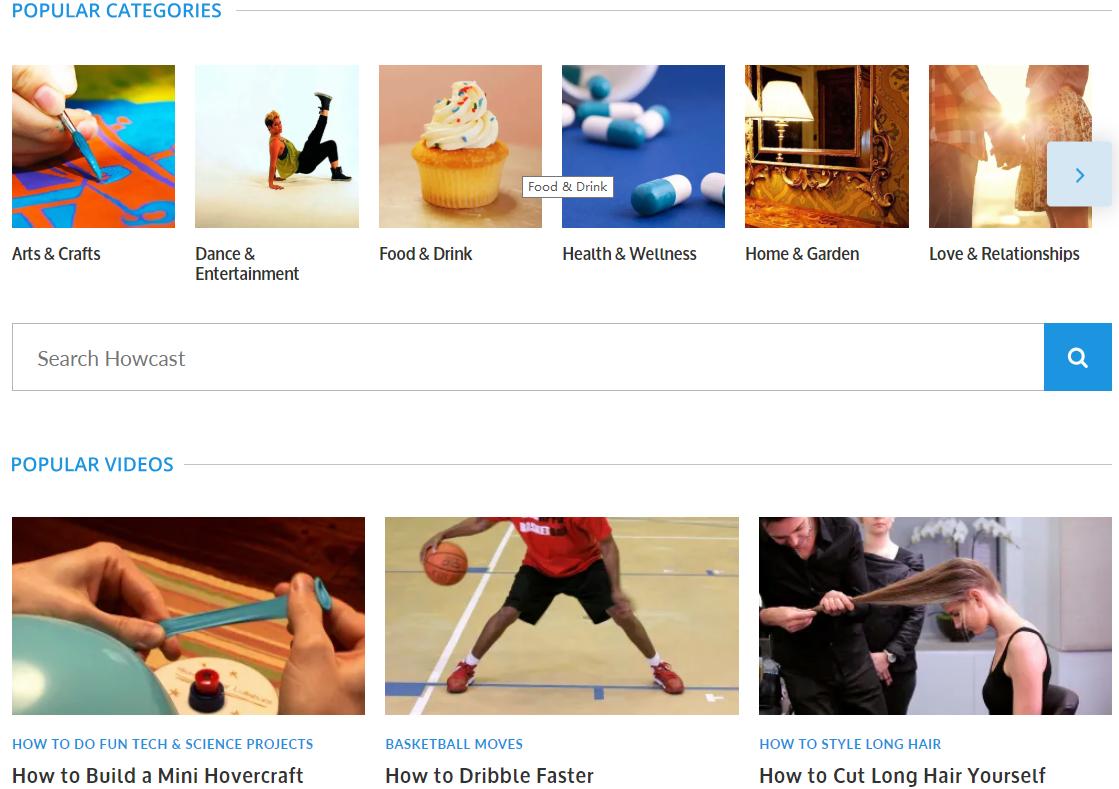Image resolution: width=1119 pixels, height=789 pixels.
Task: Open How to Do Fun Tech & Science Projects
Action: pos(163,744)
